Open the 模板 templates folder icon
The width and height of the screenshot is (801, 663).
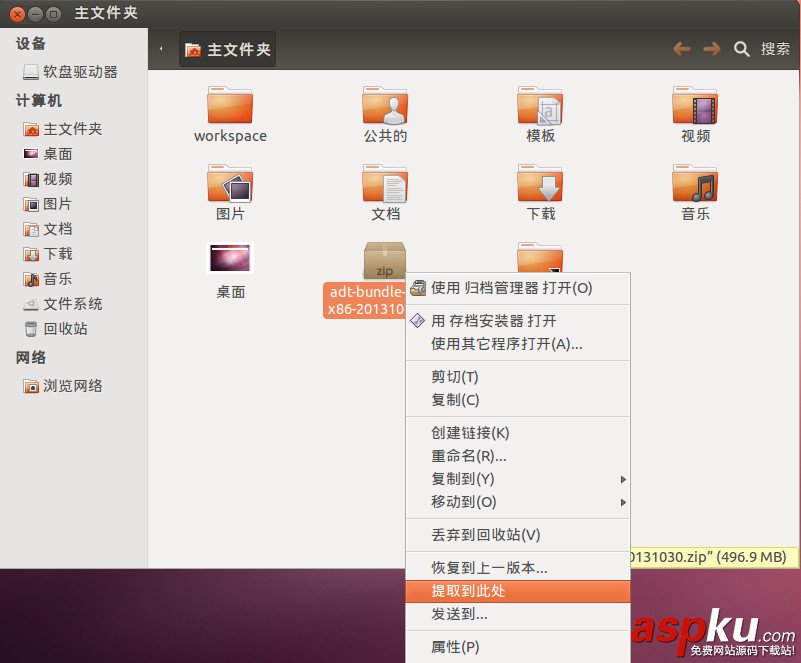click(x=540, y=105)
